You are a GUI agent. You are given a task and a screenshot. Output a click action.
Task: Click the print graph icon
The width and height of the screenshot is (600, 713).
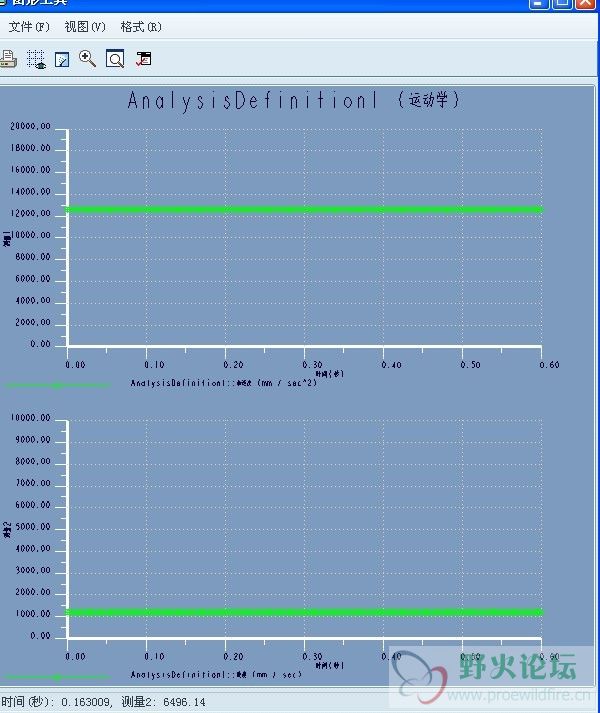(8, 59)
